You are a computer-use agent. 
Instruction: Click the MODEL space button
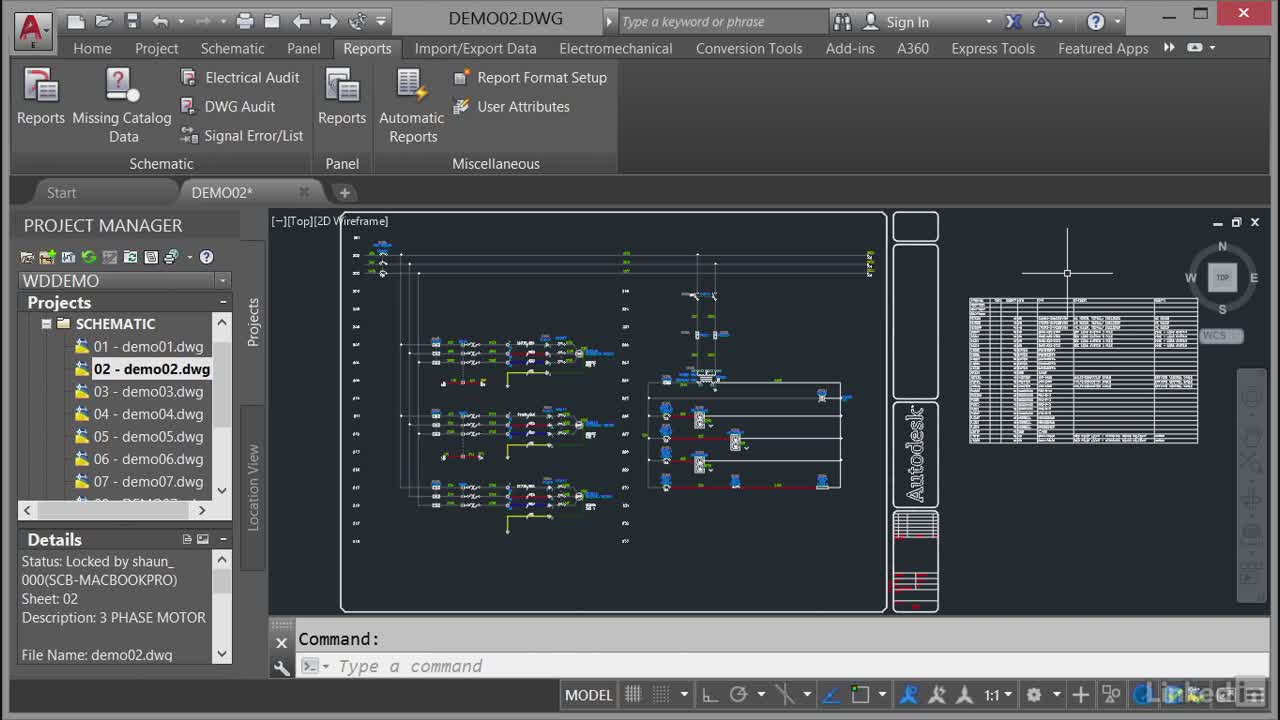tap(588, 695)
